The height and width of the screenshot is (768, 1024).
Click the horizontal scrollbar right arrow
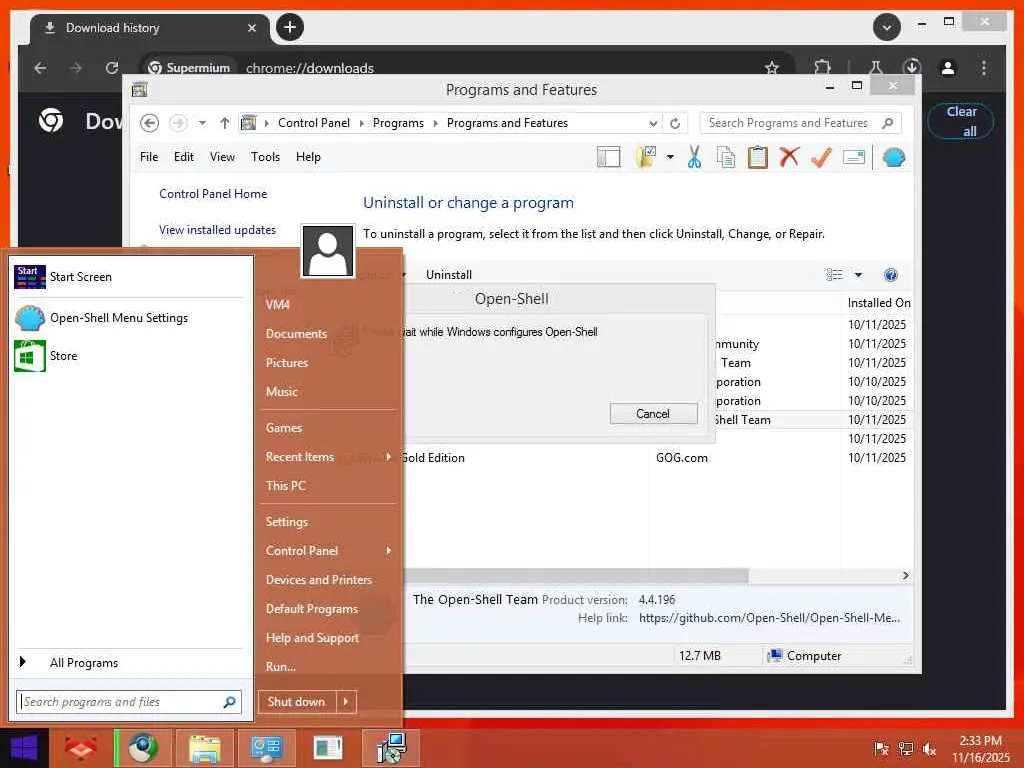click(x=905, y=575)
